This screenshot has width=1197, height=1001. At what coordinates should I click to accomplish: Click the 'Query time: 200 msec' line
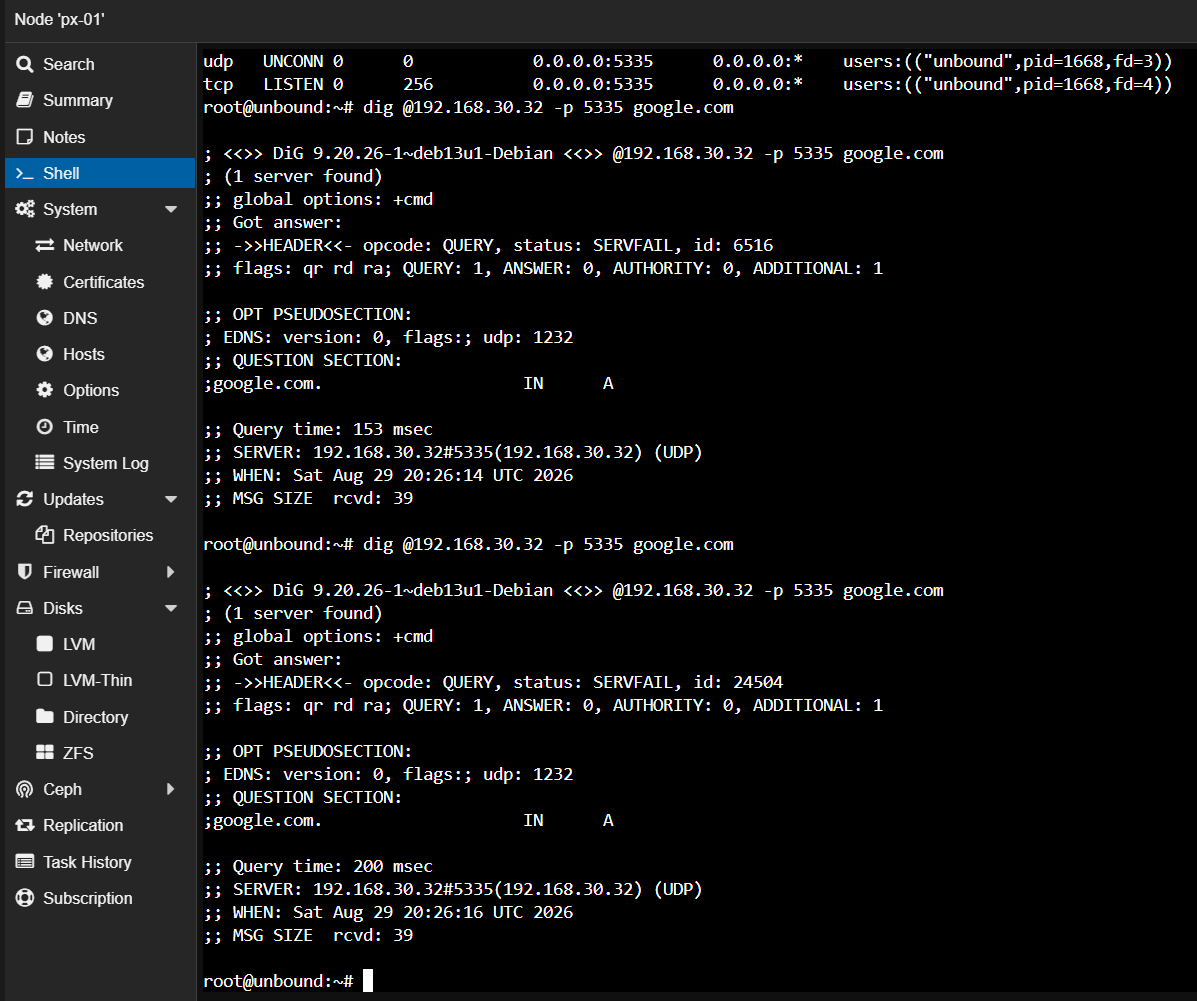click(x=318, y=866)
